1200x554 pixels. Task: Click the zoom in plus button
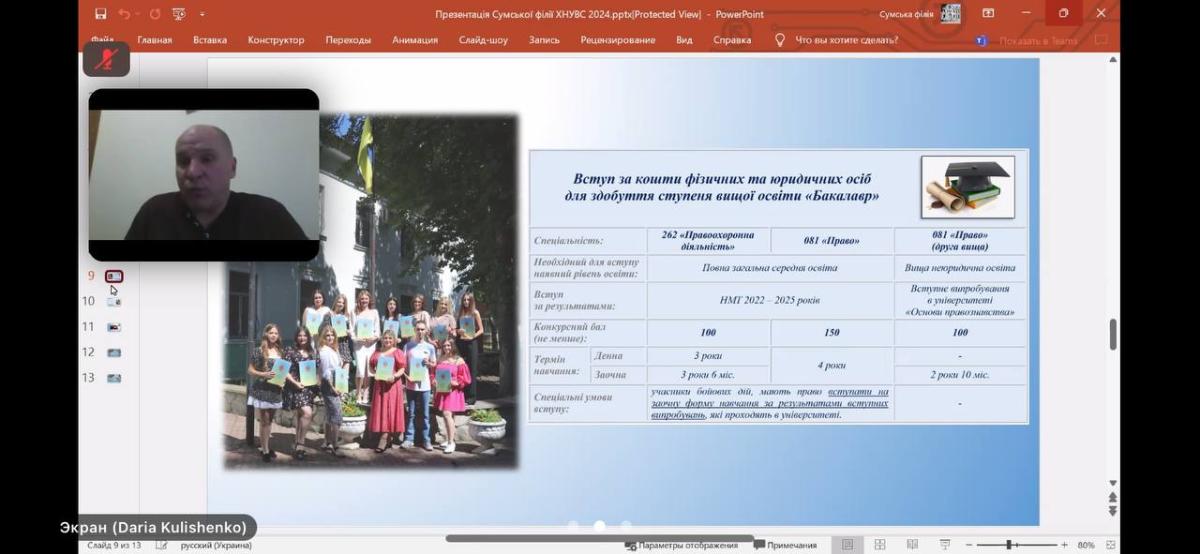tap(1063, 545)
